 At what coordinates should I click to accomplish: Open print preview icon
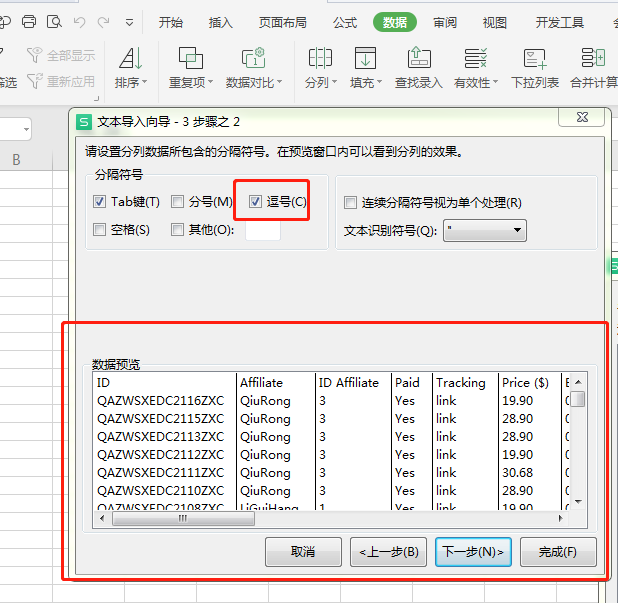point(54,22)
